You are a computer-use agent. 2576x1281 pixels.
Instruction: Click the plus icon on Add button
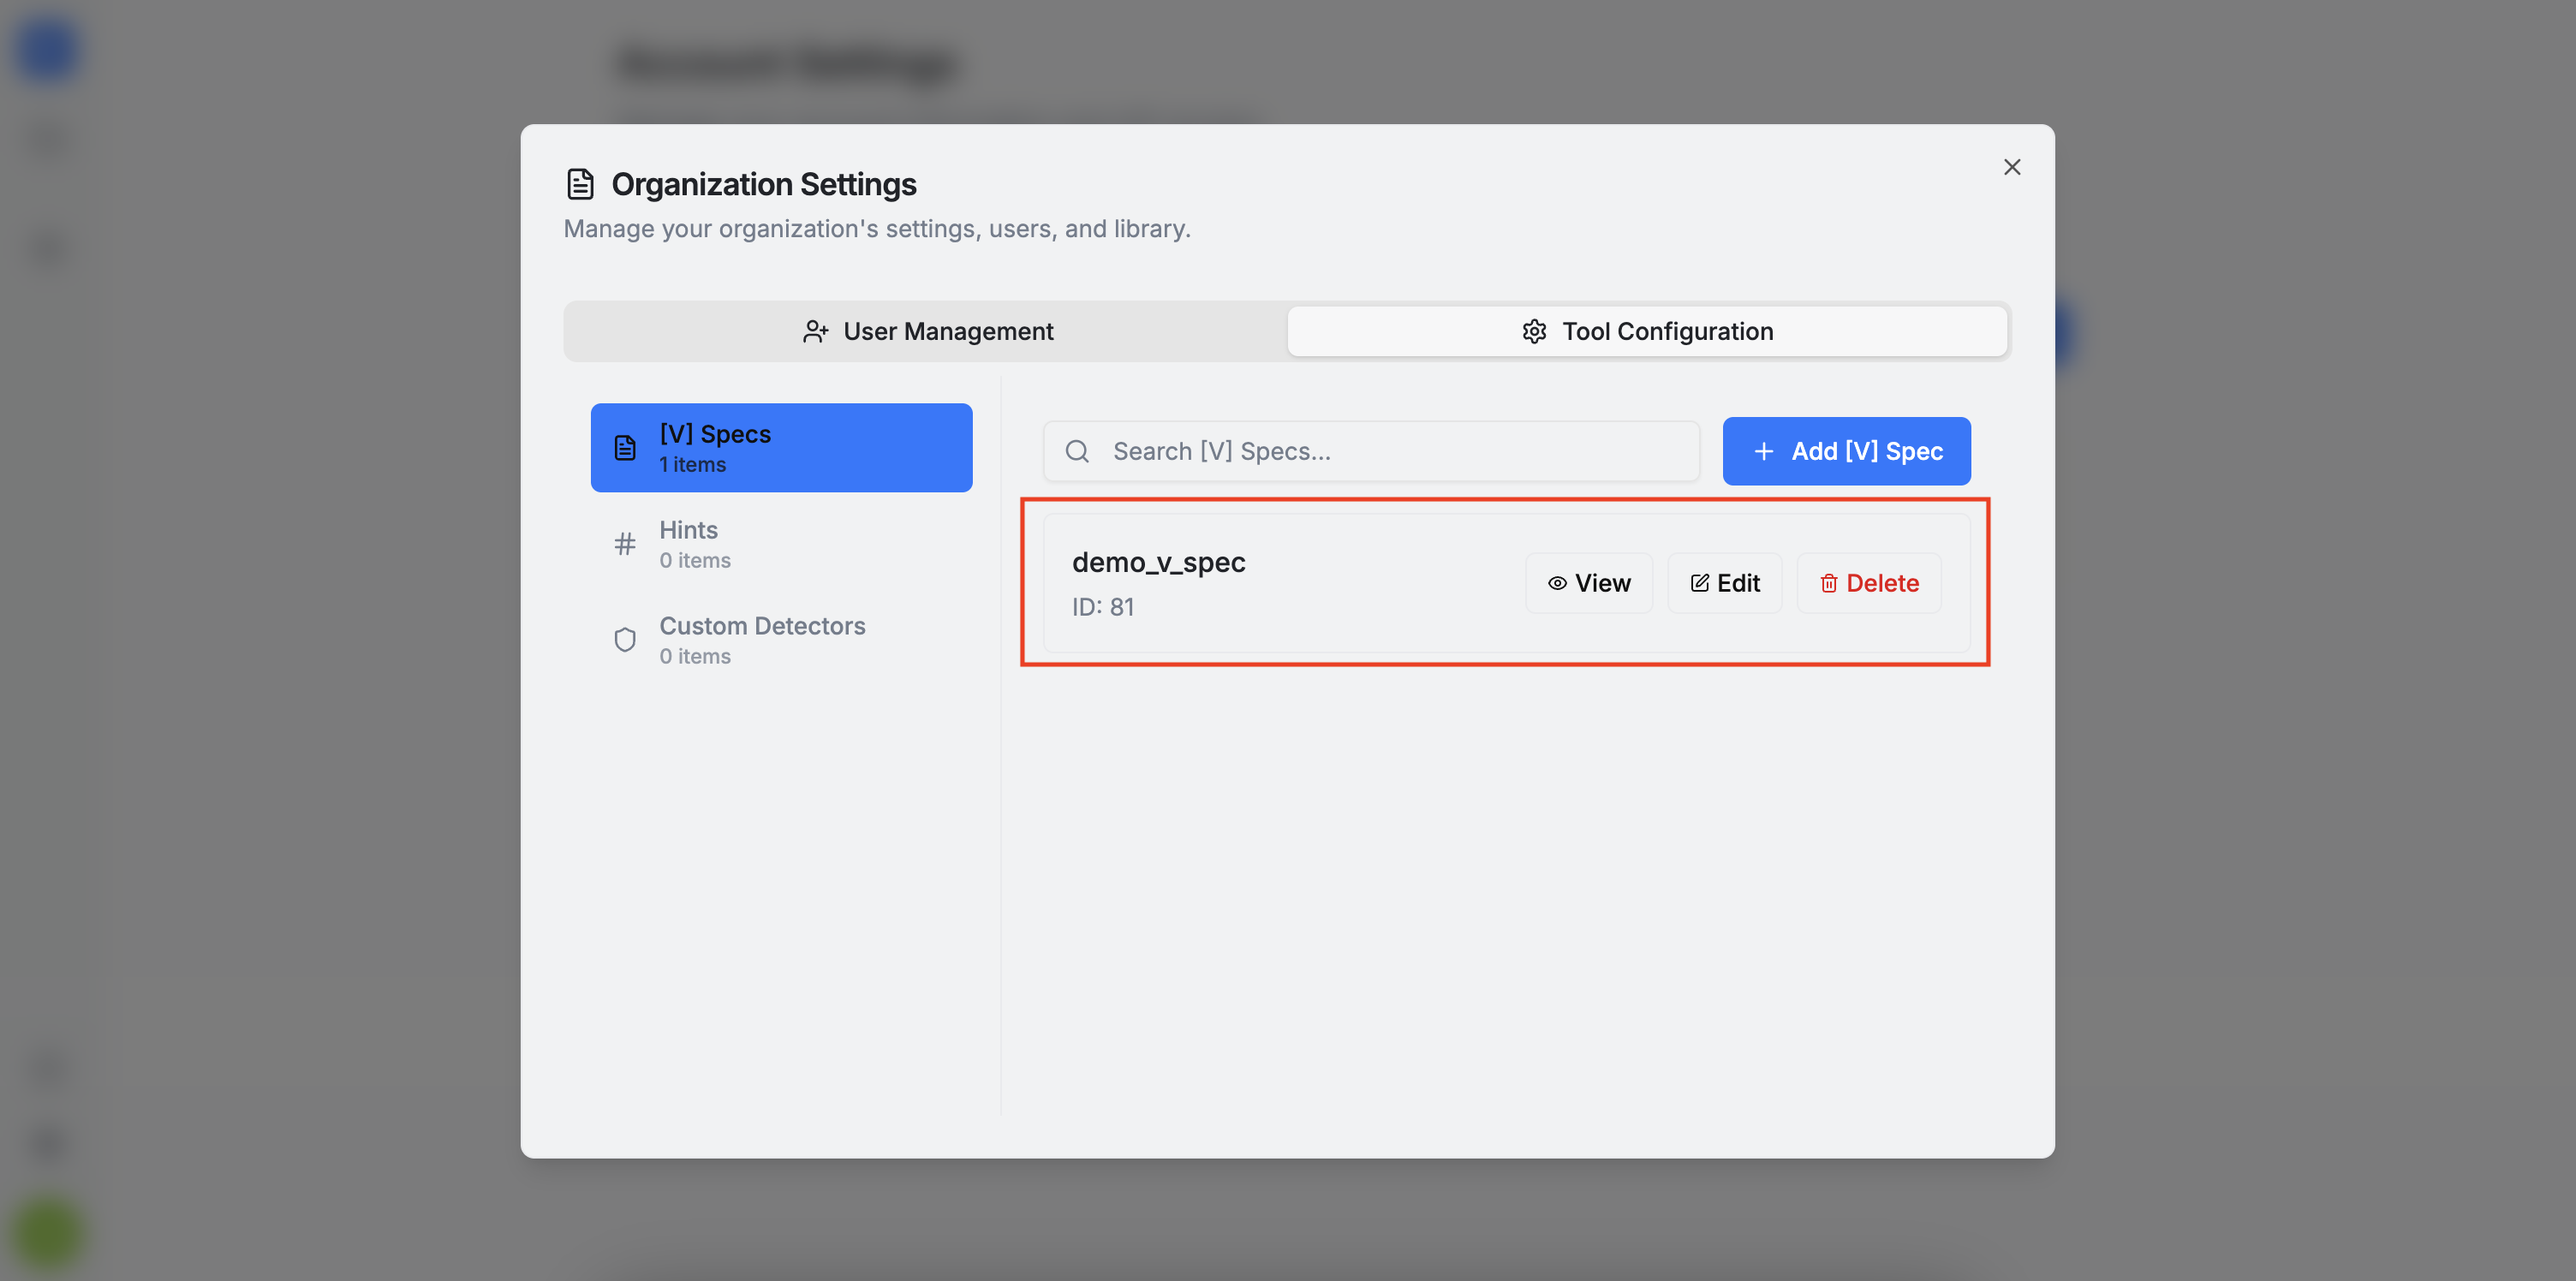tap(1763, 451)
